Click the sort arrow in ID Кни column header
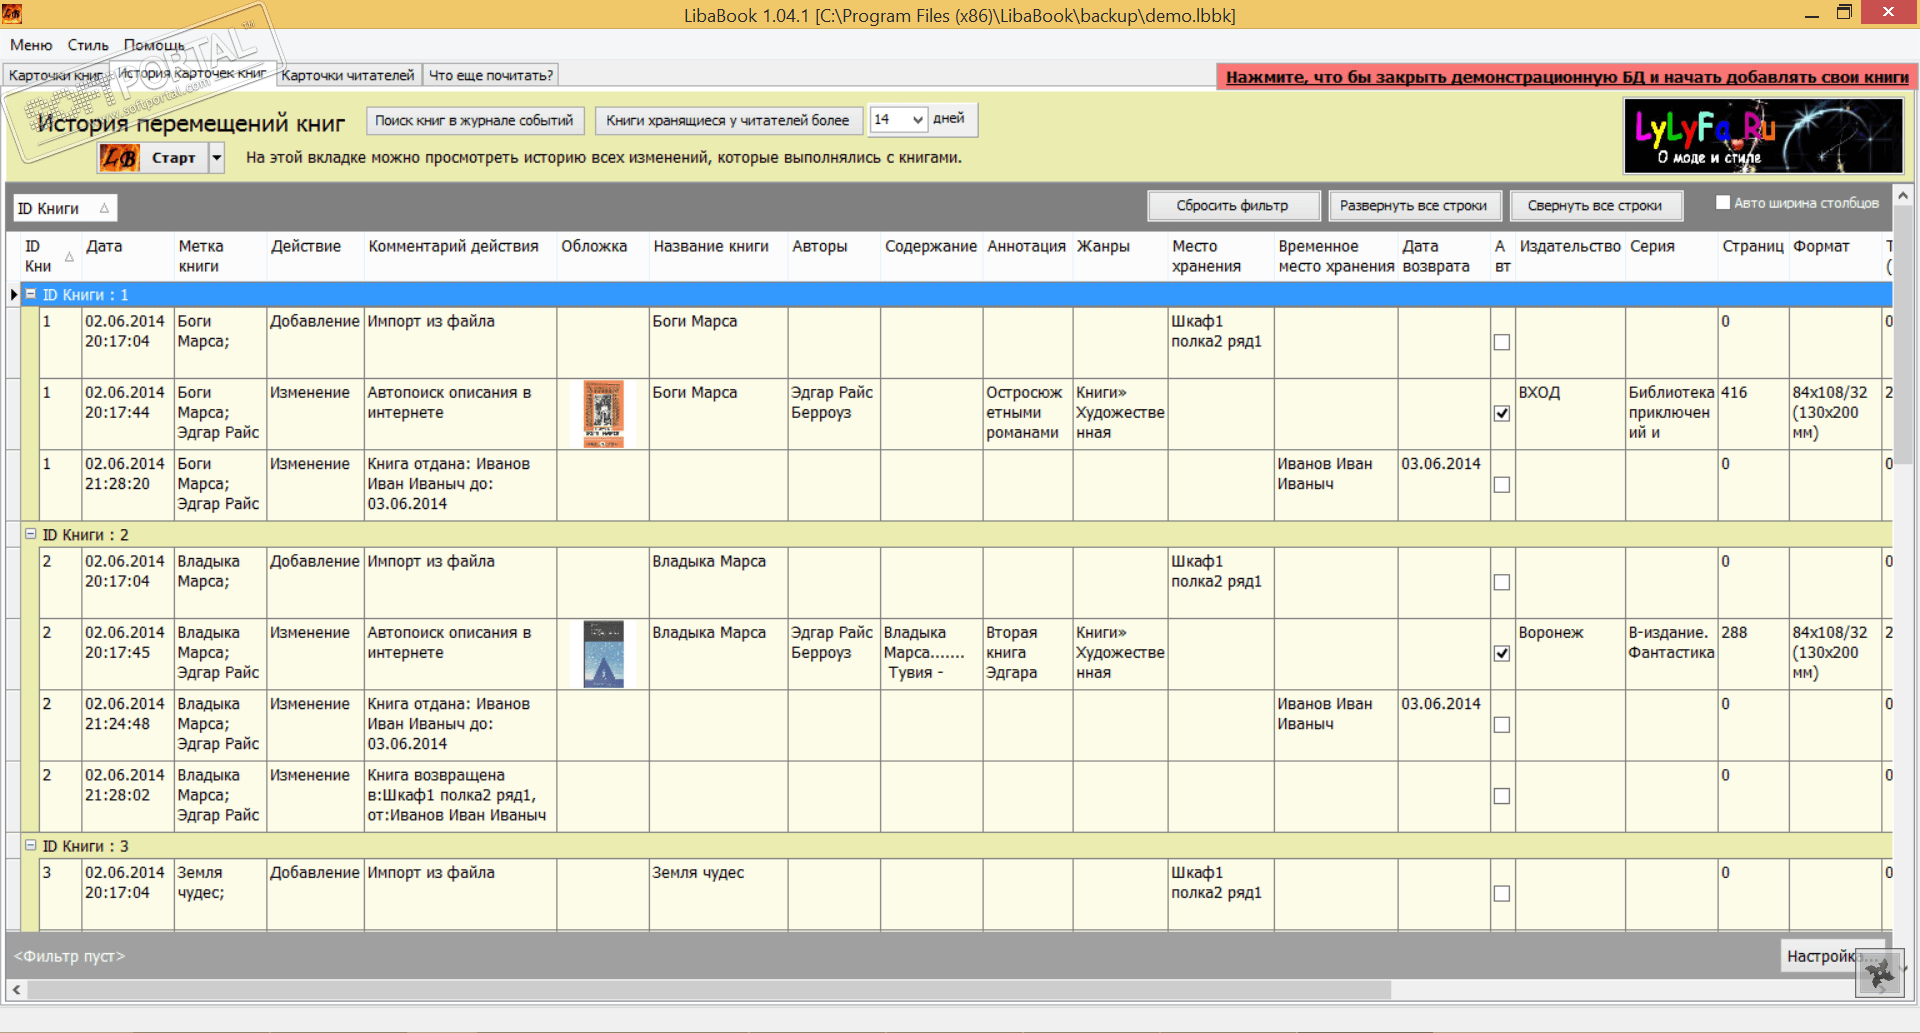Screen dimensions: 1920x1033 pyautogui.click(x=69, y=257)
